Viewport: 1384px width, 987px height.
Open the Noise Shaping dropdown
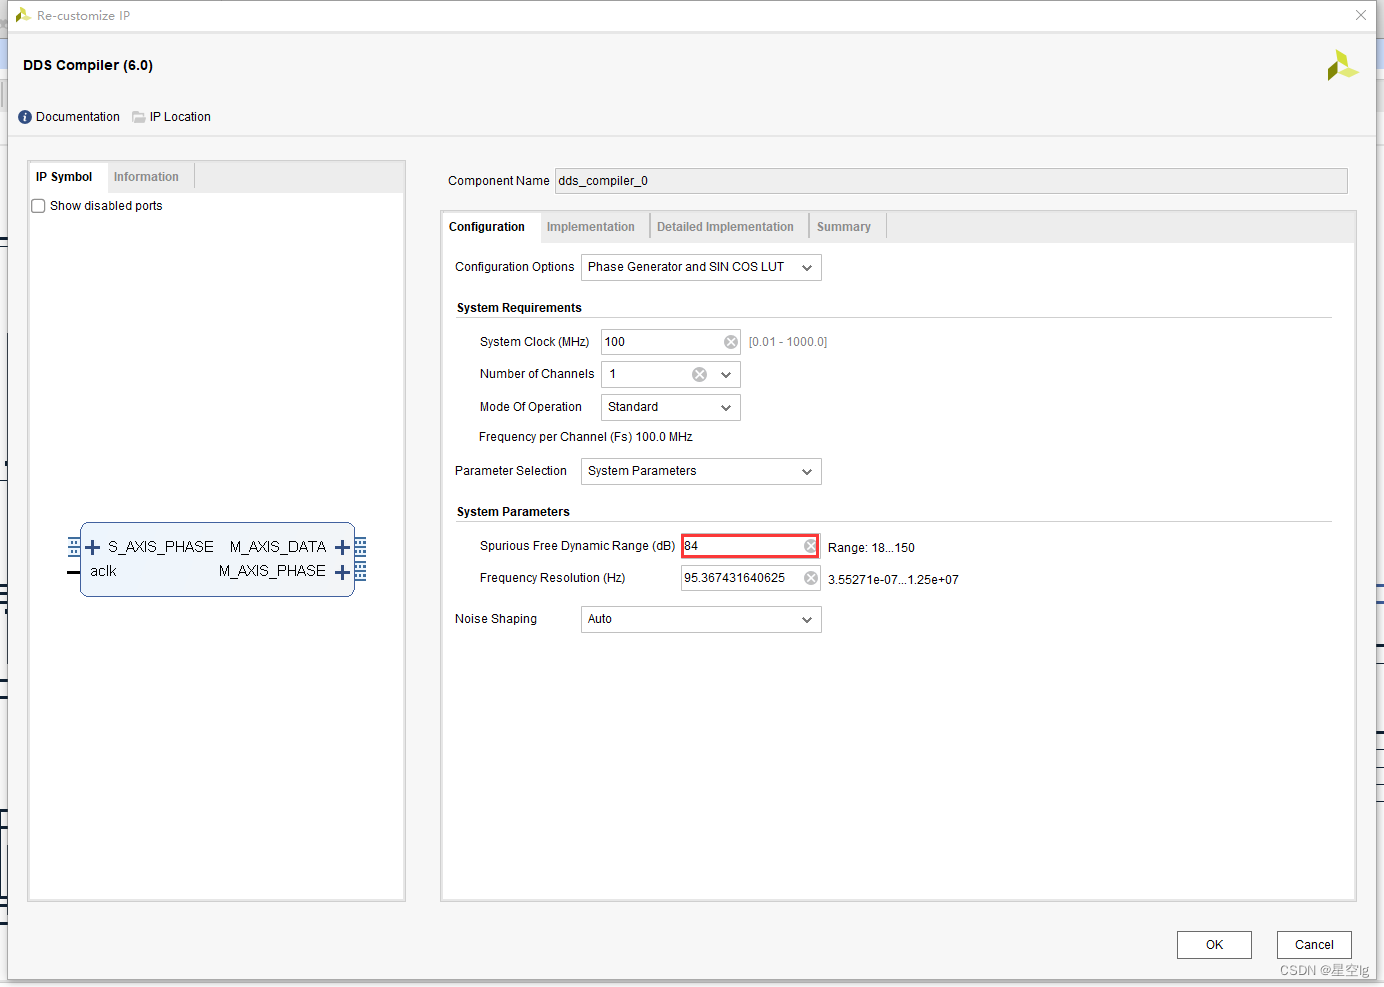[701, 619]
